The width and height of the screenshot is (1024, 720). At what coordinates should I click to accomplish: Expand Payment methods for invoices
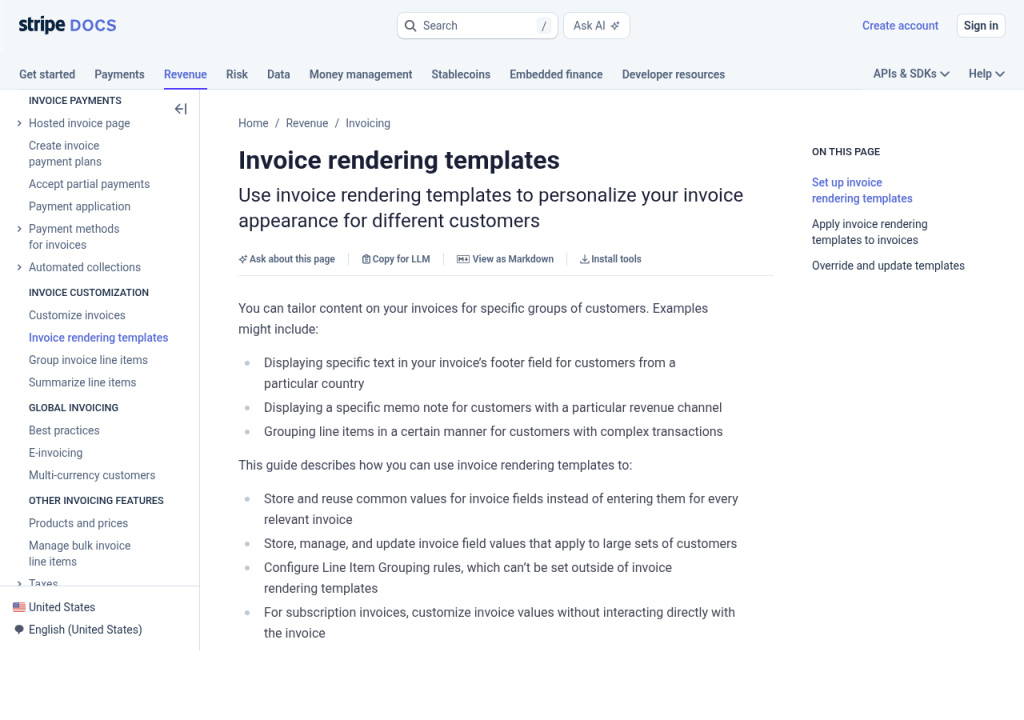coord(19,229)
